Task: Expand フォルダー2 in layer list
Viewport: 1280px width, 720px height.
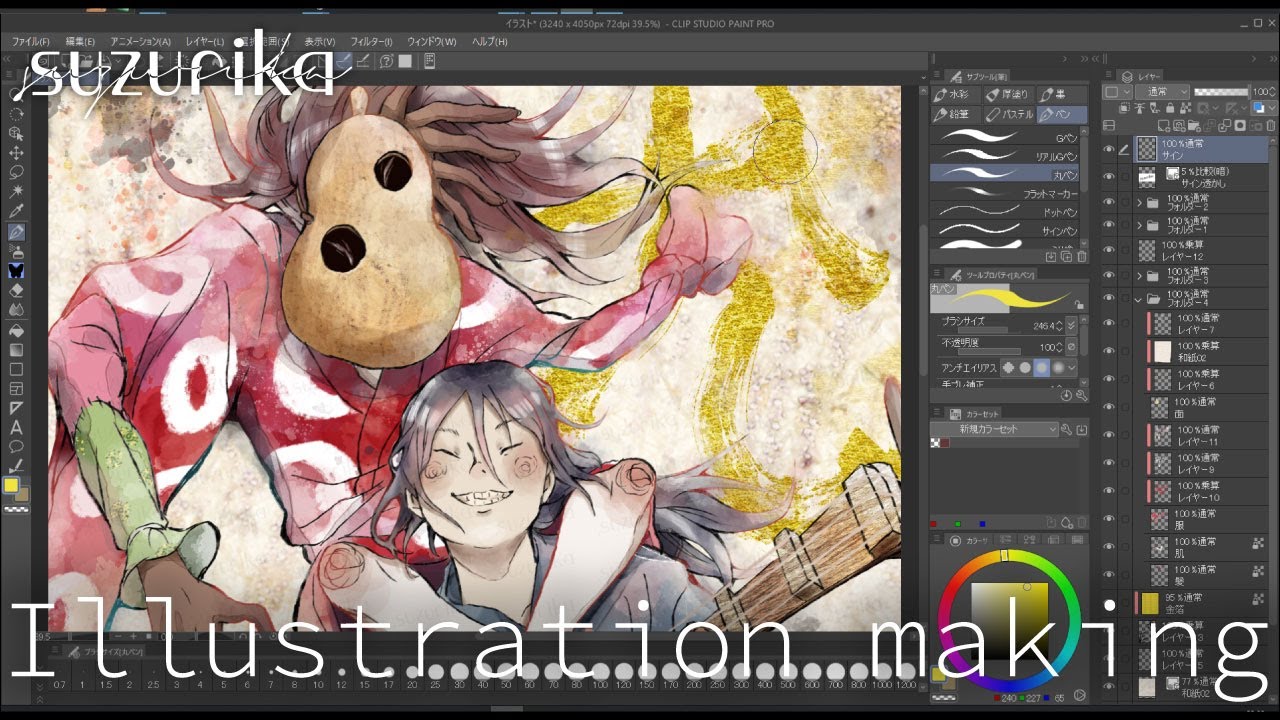Action: 1139,202
